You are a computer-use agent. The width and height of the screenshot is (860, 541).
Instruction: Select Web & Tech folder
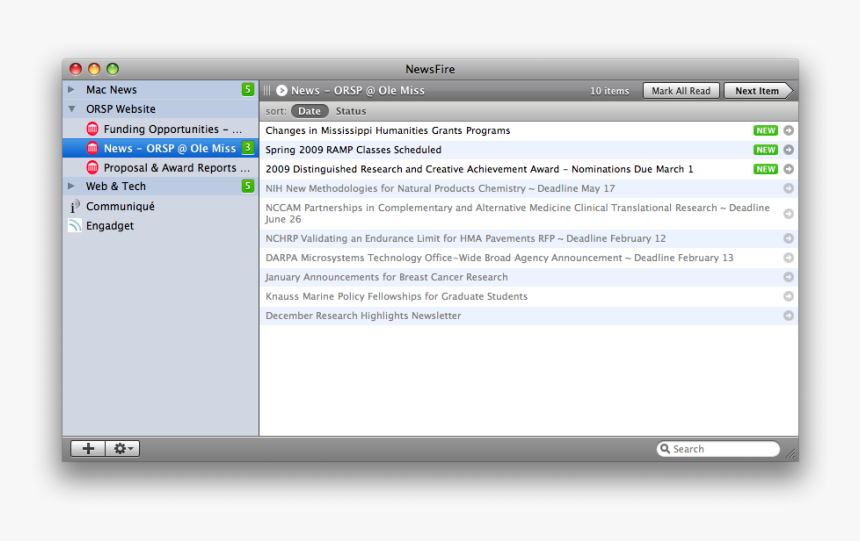tap(160, 186)
